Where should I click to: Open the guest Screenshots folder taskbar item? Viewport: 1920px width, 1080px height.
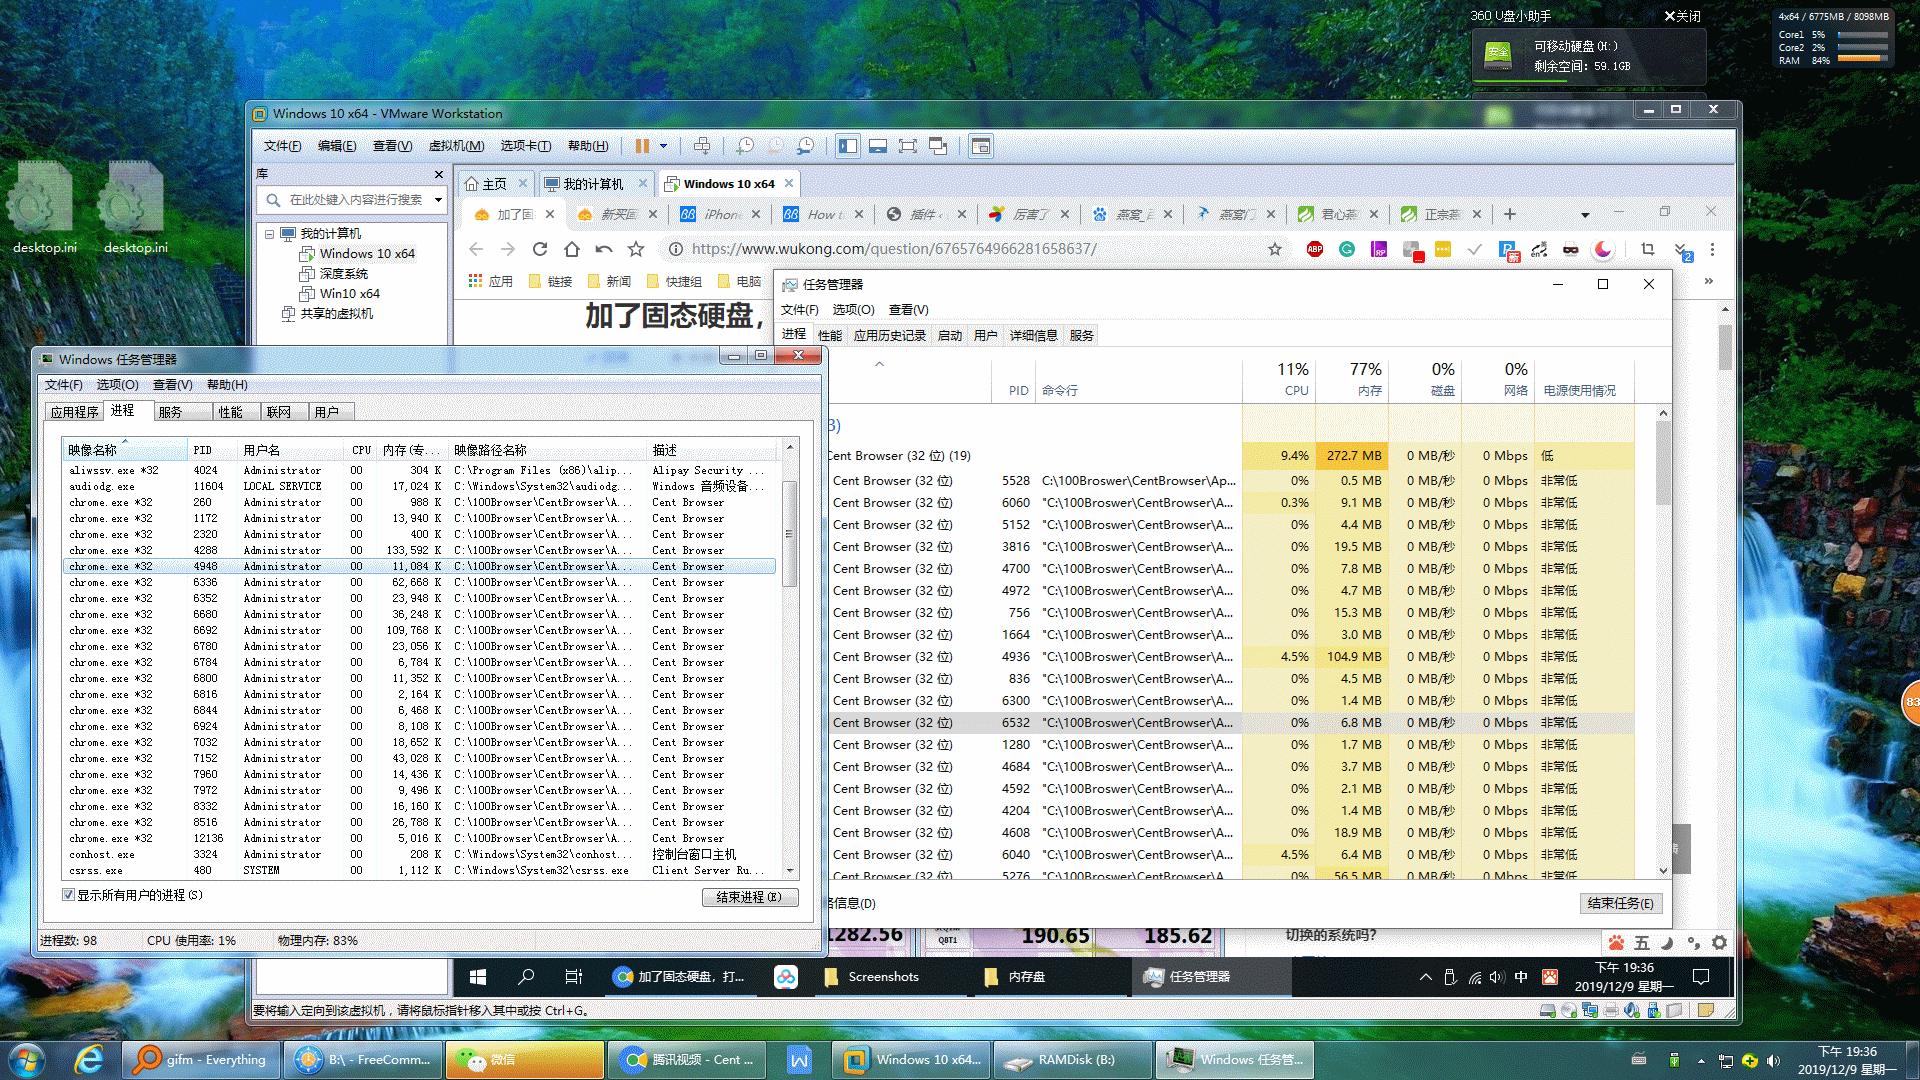coord(883,977)
